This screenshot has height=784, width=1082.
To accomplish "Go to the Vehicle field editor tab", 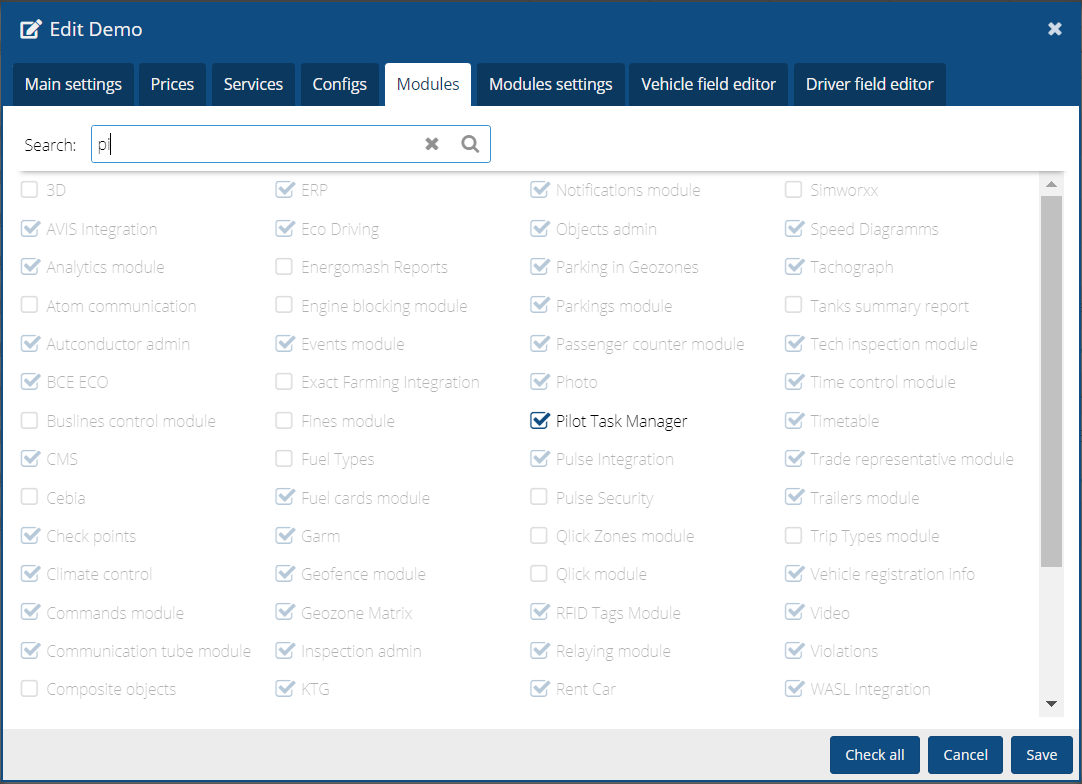I will coord(708,85).
